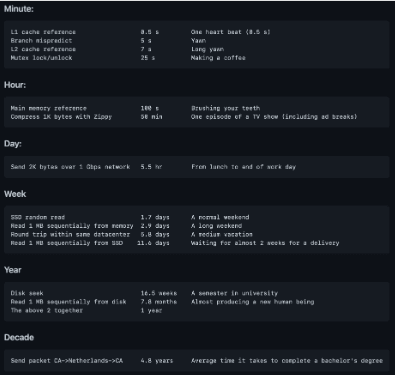395x375 pixels.
Task: Click 'Read 1 MB sequentially from memory'
Action: pos(72,226)
